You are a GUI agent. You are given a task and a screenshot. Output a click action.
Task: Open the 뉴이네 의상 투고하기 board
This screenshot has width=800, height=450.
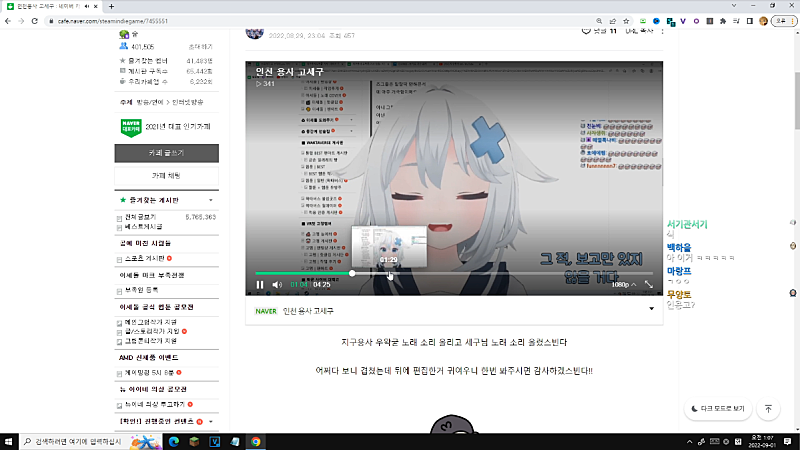point(155,405)
